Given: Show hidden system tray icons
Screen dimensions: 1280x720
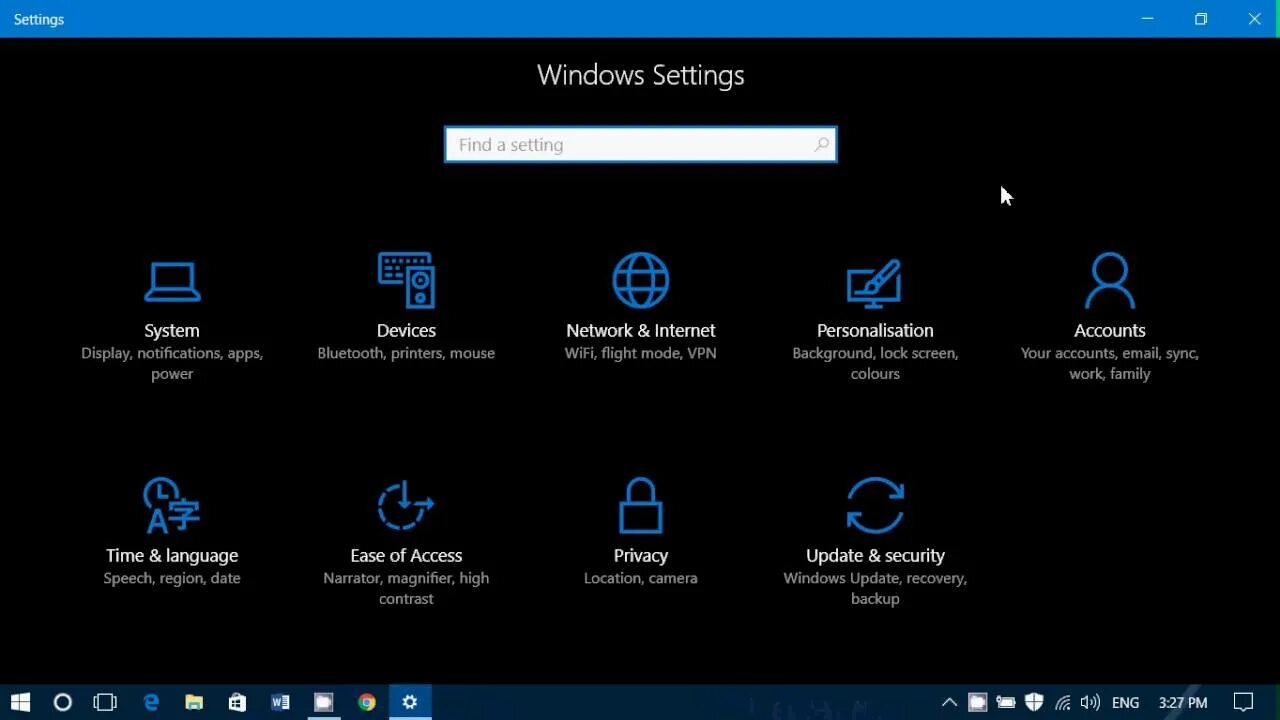Looking at the screenshot, I should (x=949, y=703).
